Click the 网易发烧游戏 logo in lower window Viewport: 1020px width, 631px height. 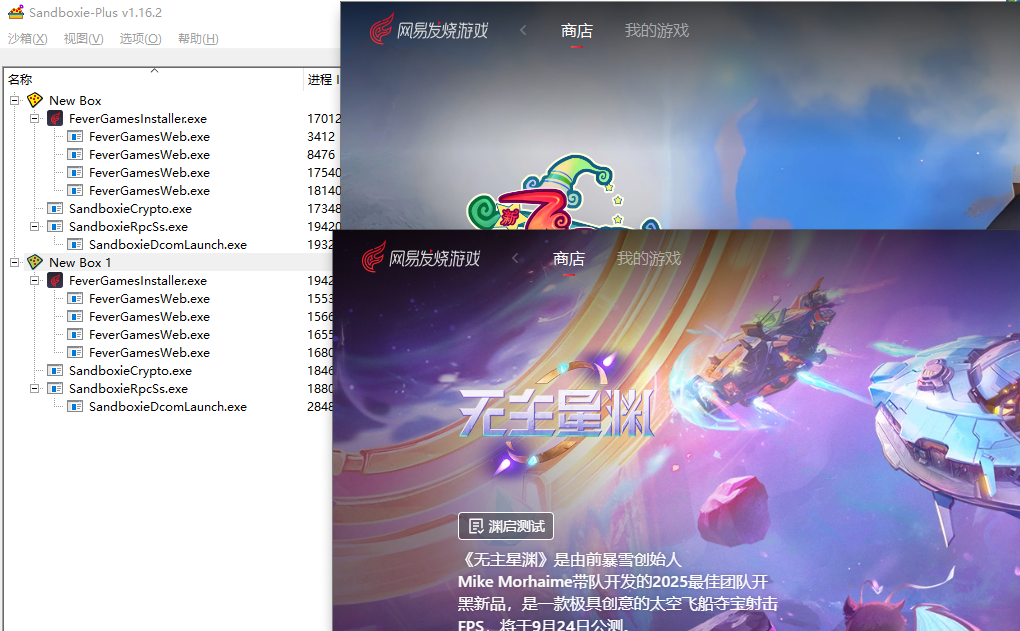(421, 258)
